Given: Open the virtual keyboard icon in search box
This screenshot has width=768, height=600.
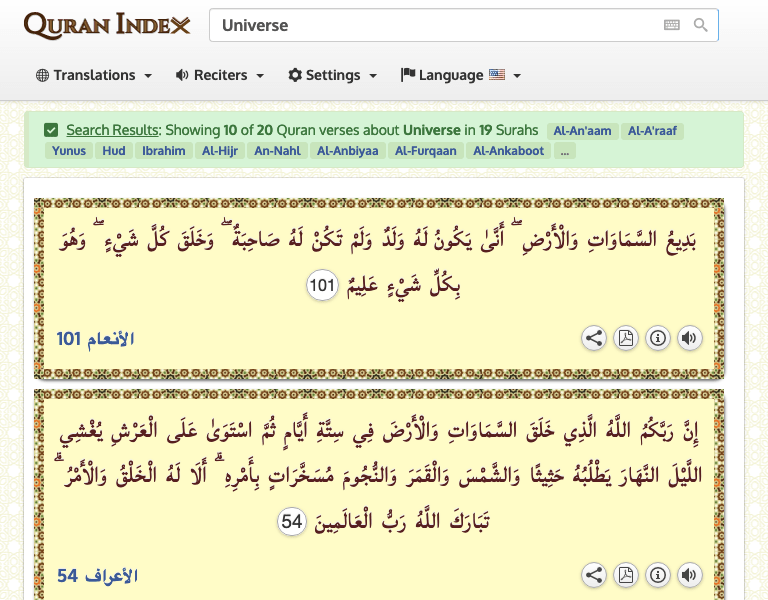Looking at the screenshot, I should tap(672, 25).
